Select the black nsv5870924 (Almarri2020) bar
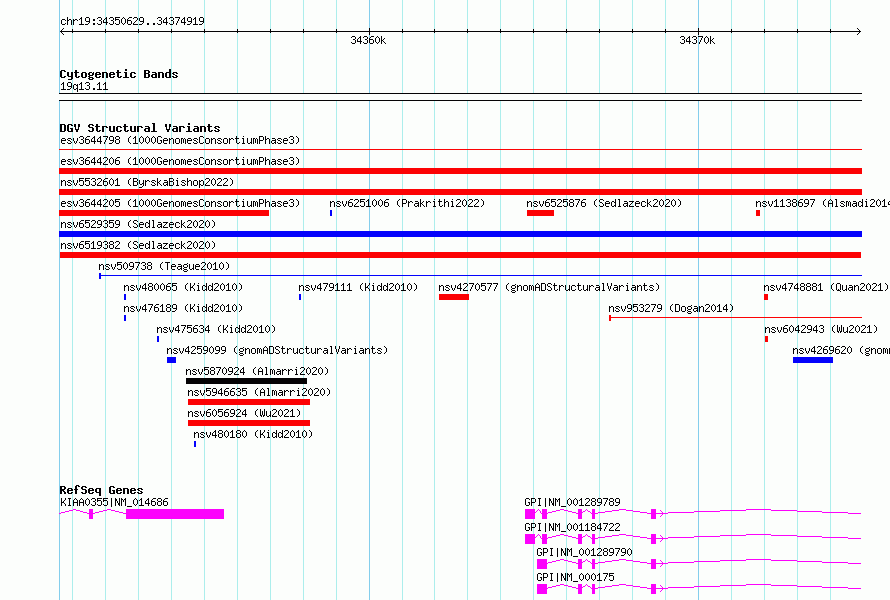 click(x=246, y=381)
